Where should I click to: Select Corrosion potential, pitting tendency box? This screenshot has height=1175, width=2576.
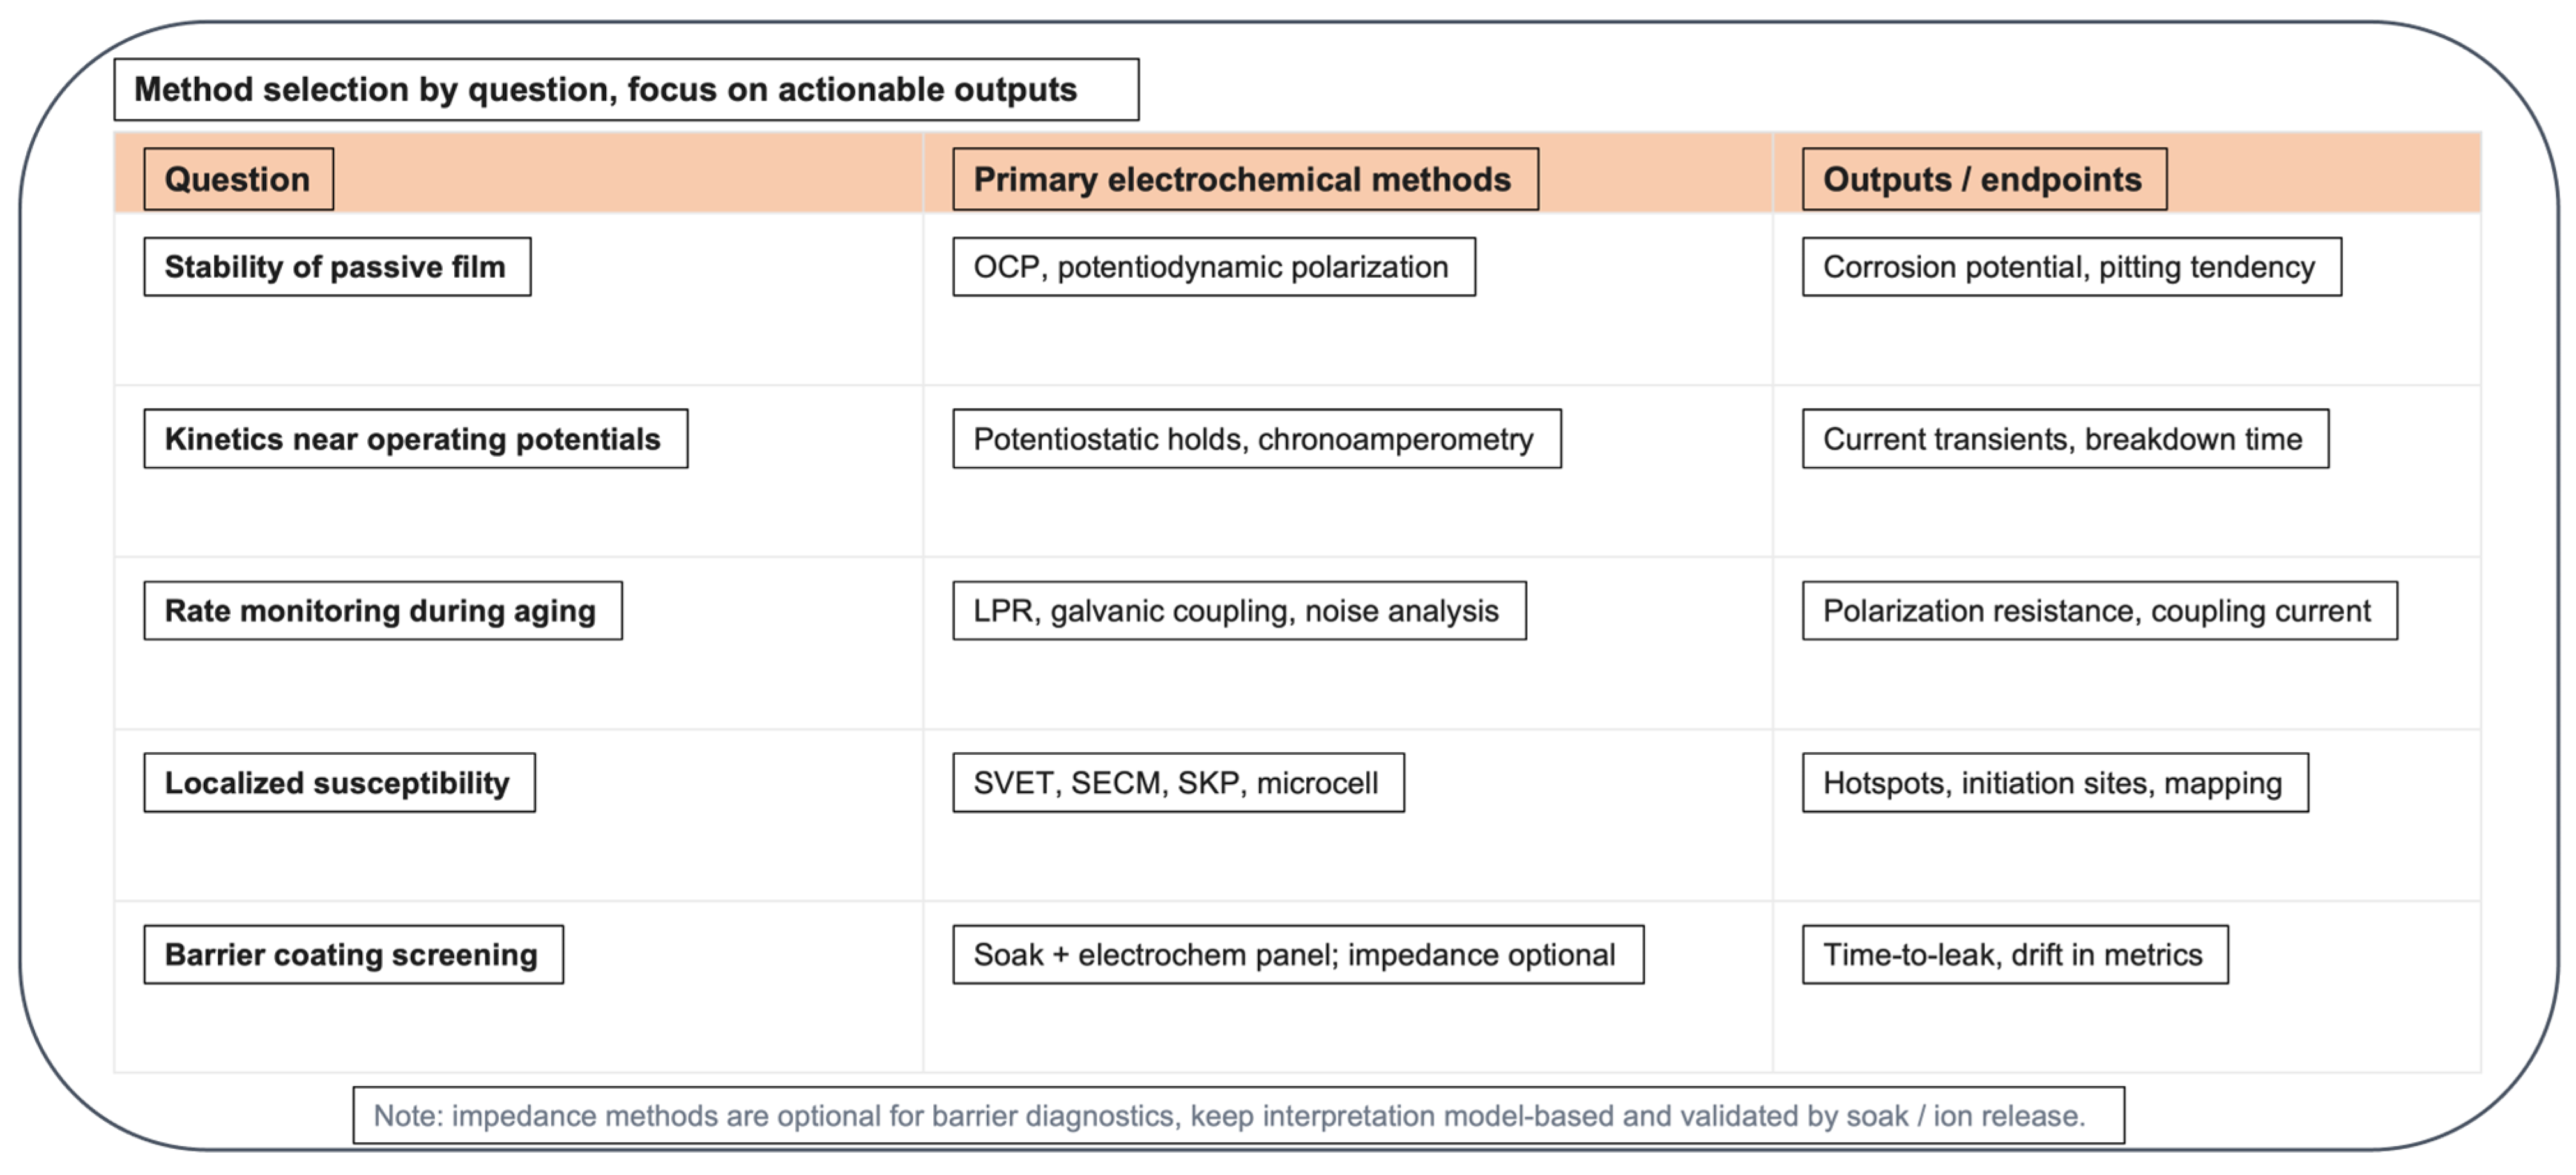[2071, 267]
